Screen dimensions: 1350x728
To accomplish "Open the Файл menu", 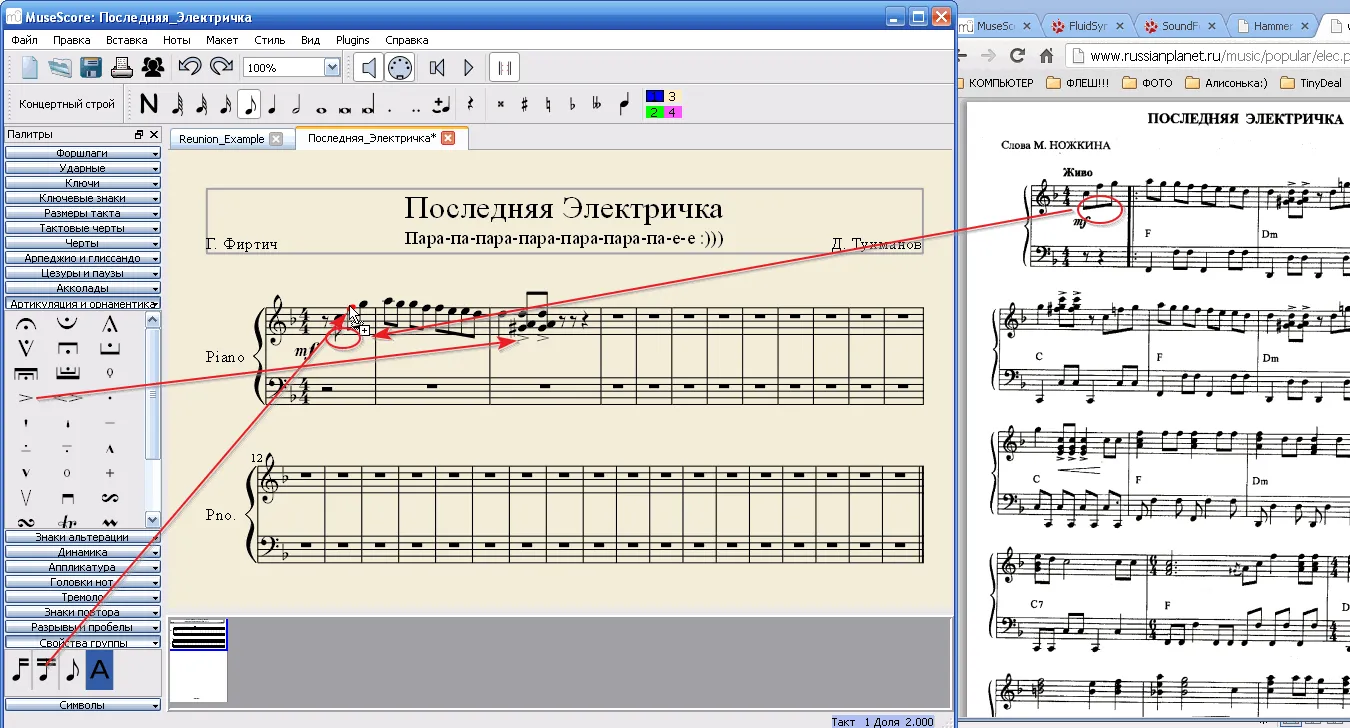I will pos(24,40).
